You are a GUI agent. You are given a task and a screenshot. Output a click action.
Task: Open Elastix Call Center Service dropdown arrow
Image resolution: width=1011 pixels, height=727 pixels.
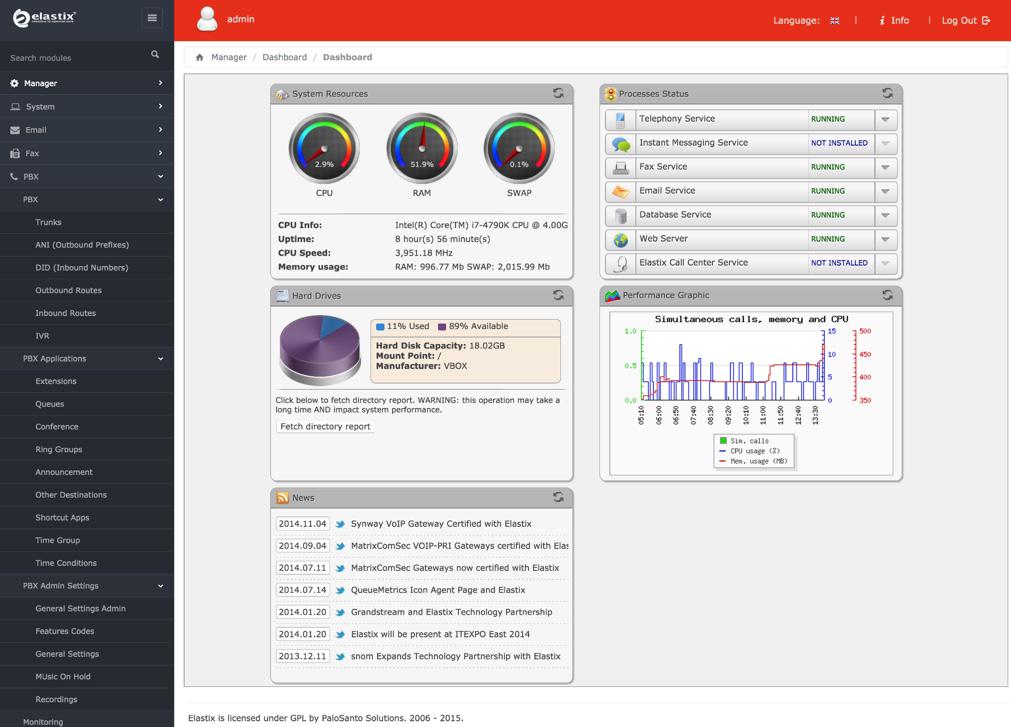pos(885,263)
